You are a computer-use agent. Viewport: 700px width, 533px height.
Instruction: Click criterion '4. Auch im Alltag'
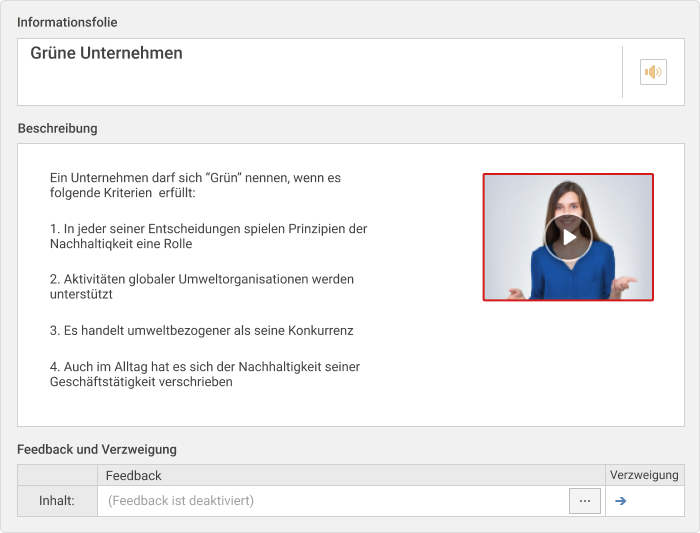(205, 374)
